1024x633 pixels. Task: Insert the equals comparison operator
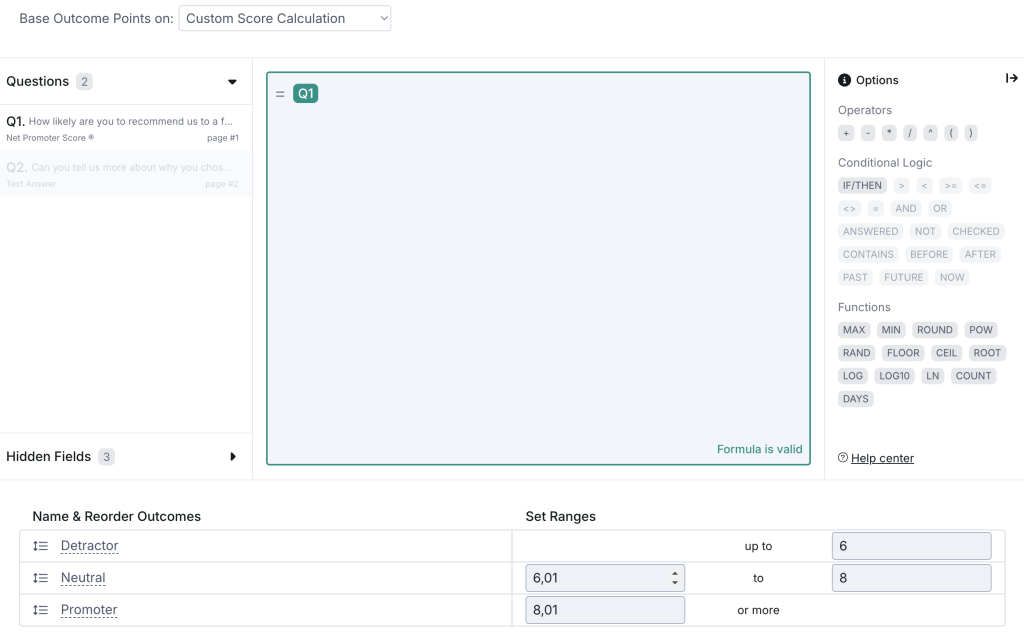point(876,208)
